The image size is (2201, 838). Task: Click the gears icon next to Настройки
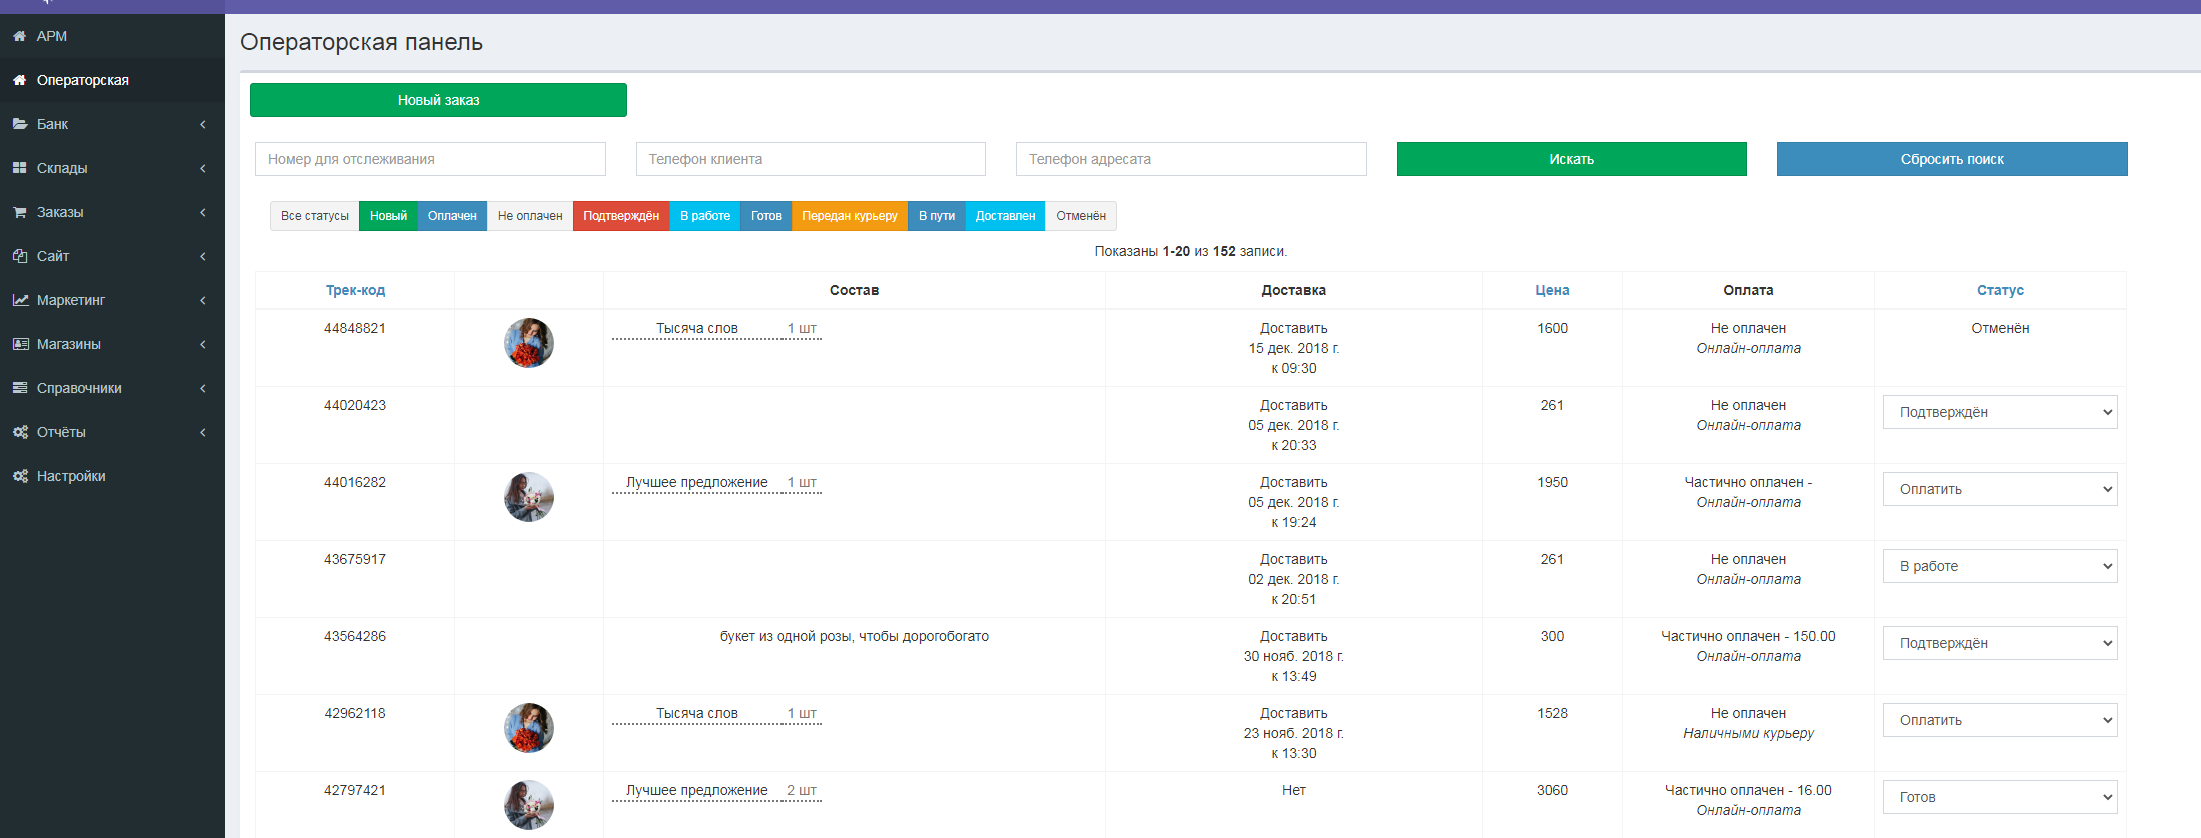pyautogui.click(x=19, y=476)
